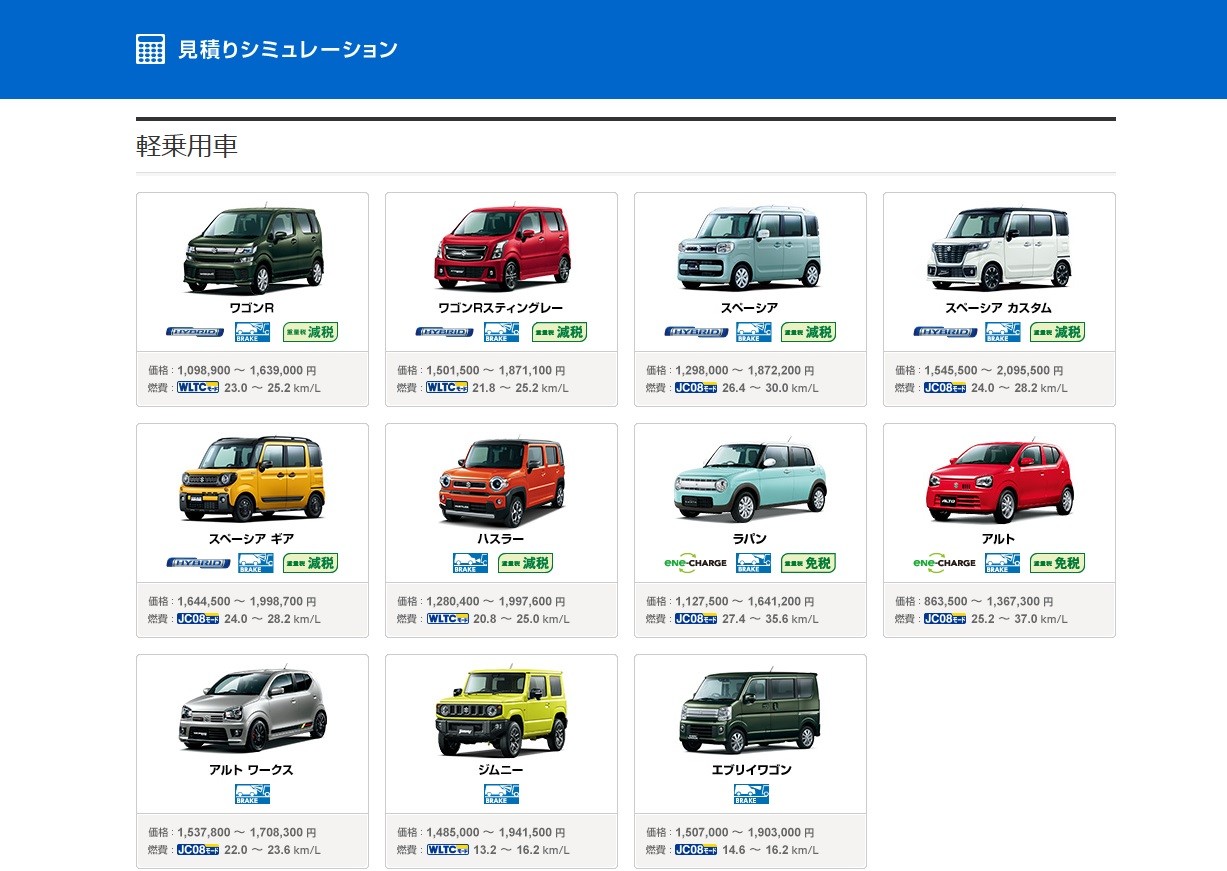
Task: Click the ジムニー WLTC mode icon
Action: coord(446,850)
